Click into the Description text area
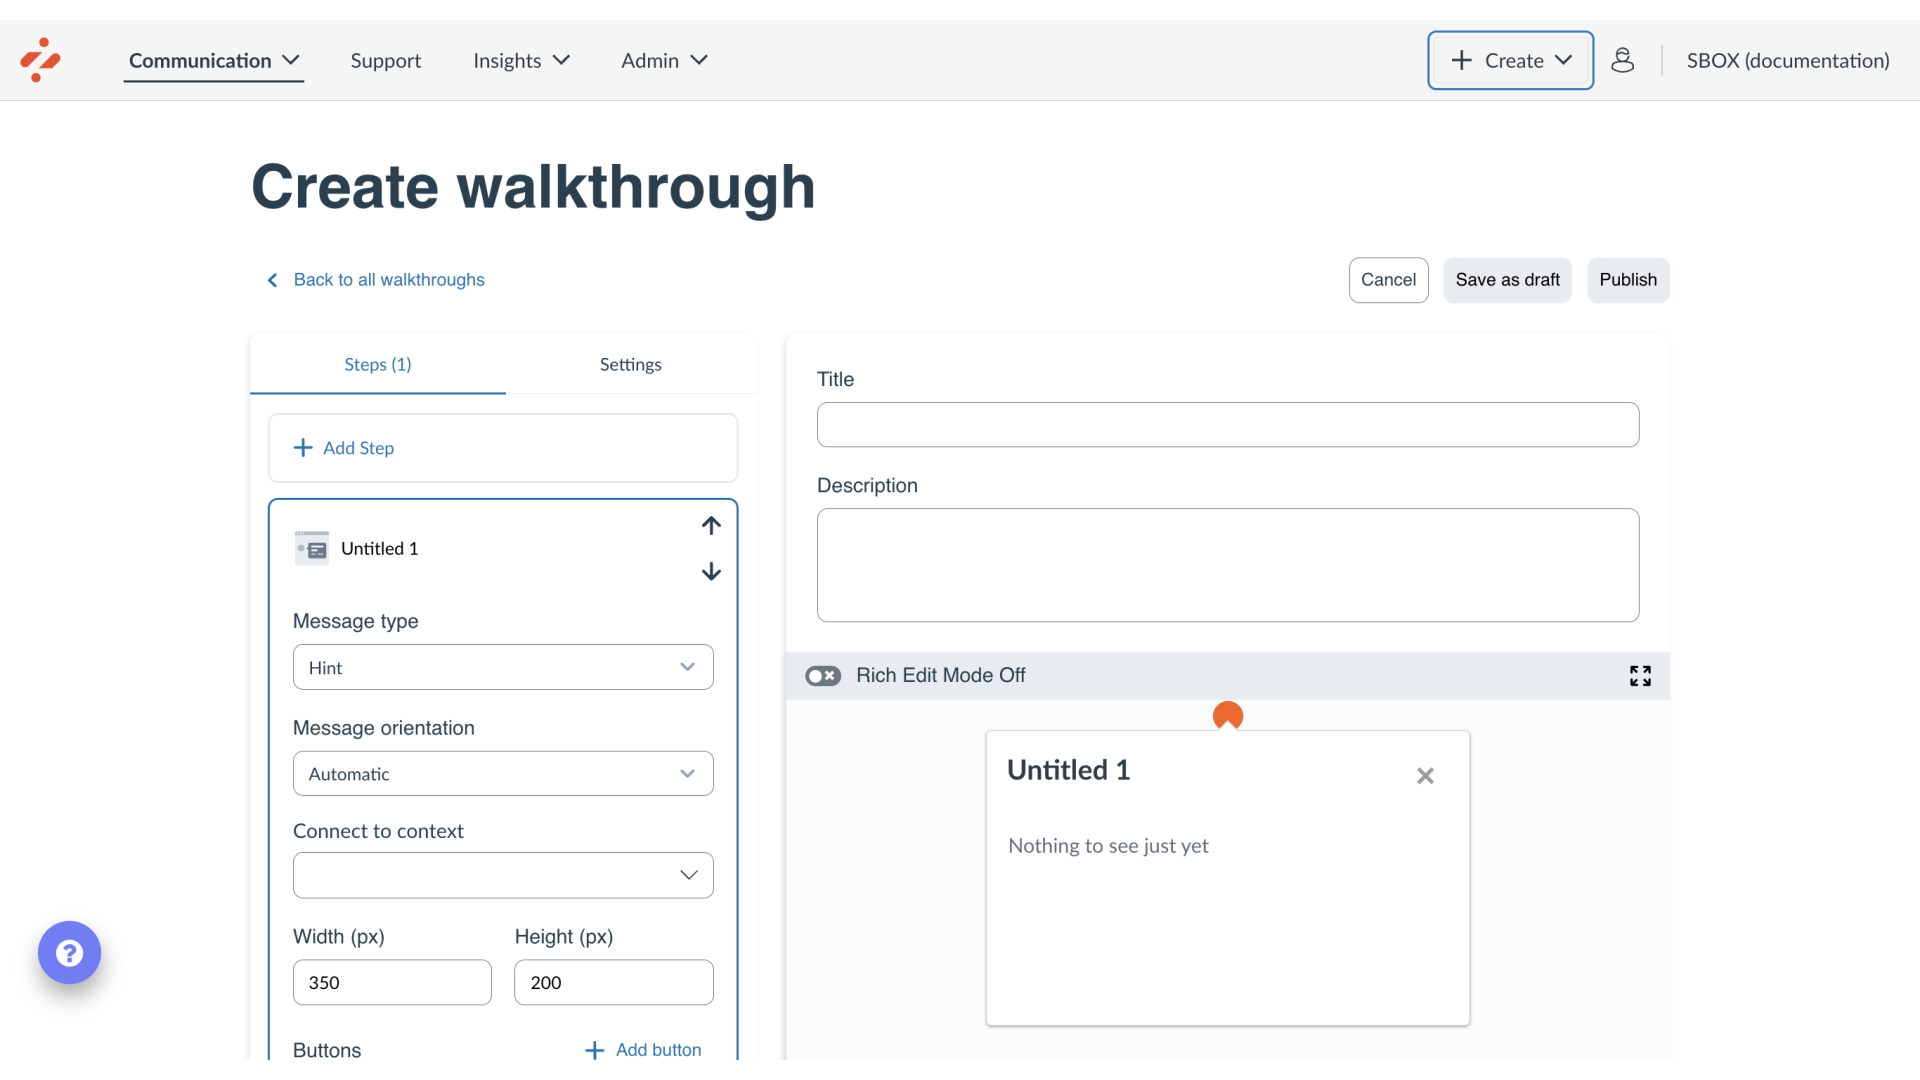Image resolution: width=1920 pixels, height=1080 pixels. (1228, 565)
